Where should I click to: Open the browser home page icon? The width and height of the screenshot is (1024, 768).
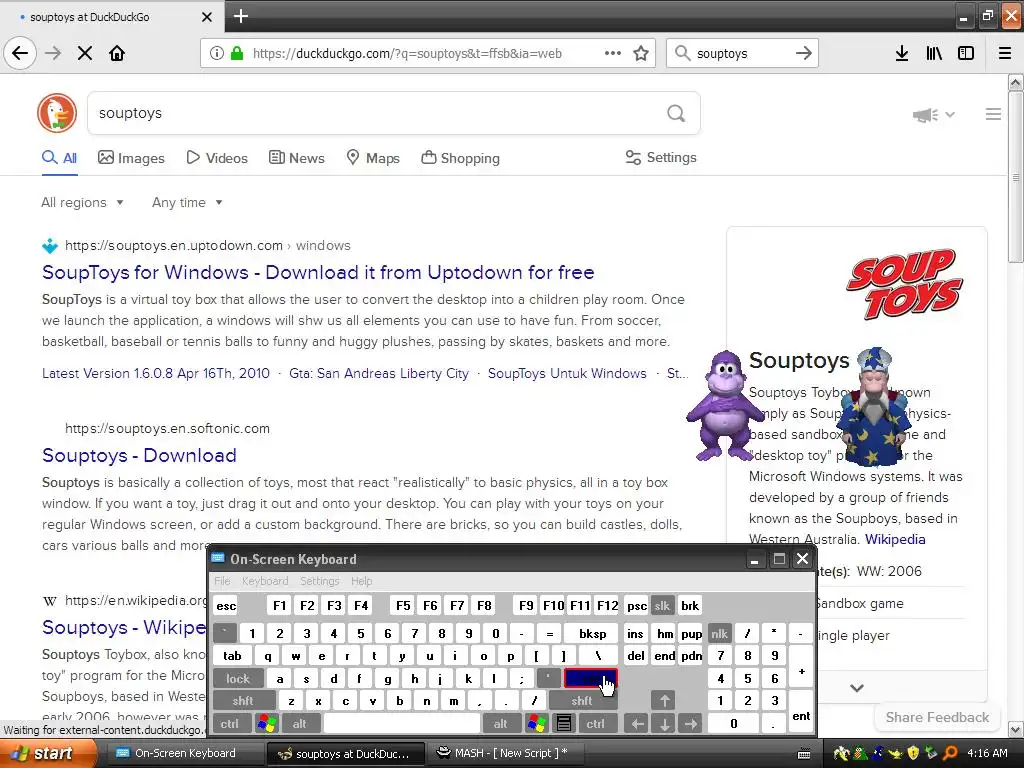pyautogui.click(x=117, y=54)
